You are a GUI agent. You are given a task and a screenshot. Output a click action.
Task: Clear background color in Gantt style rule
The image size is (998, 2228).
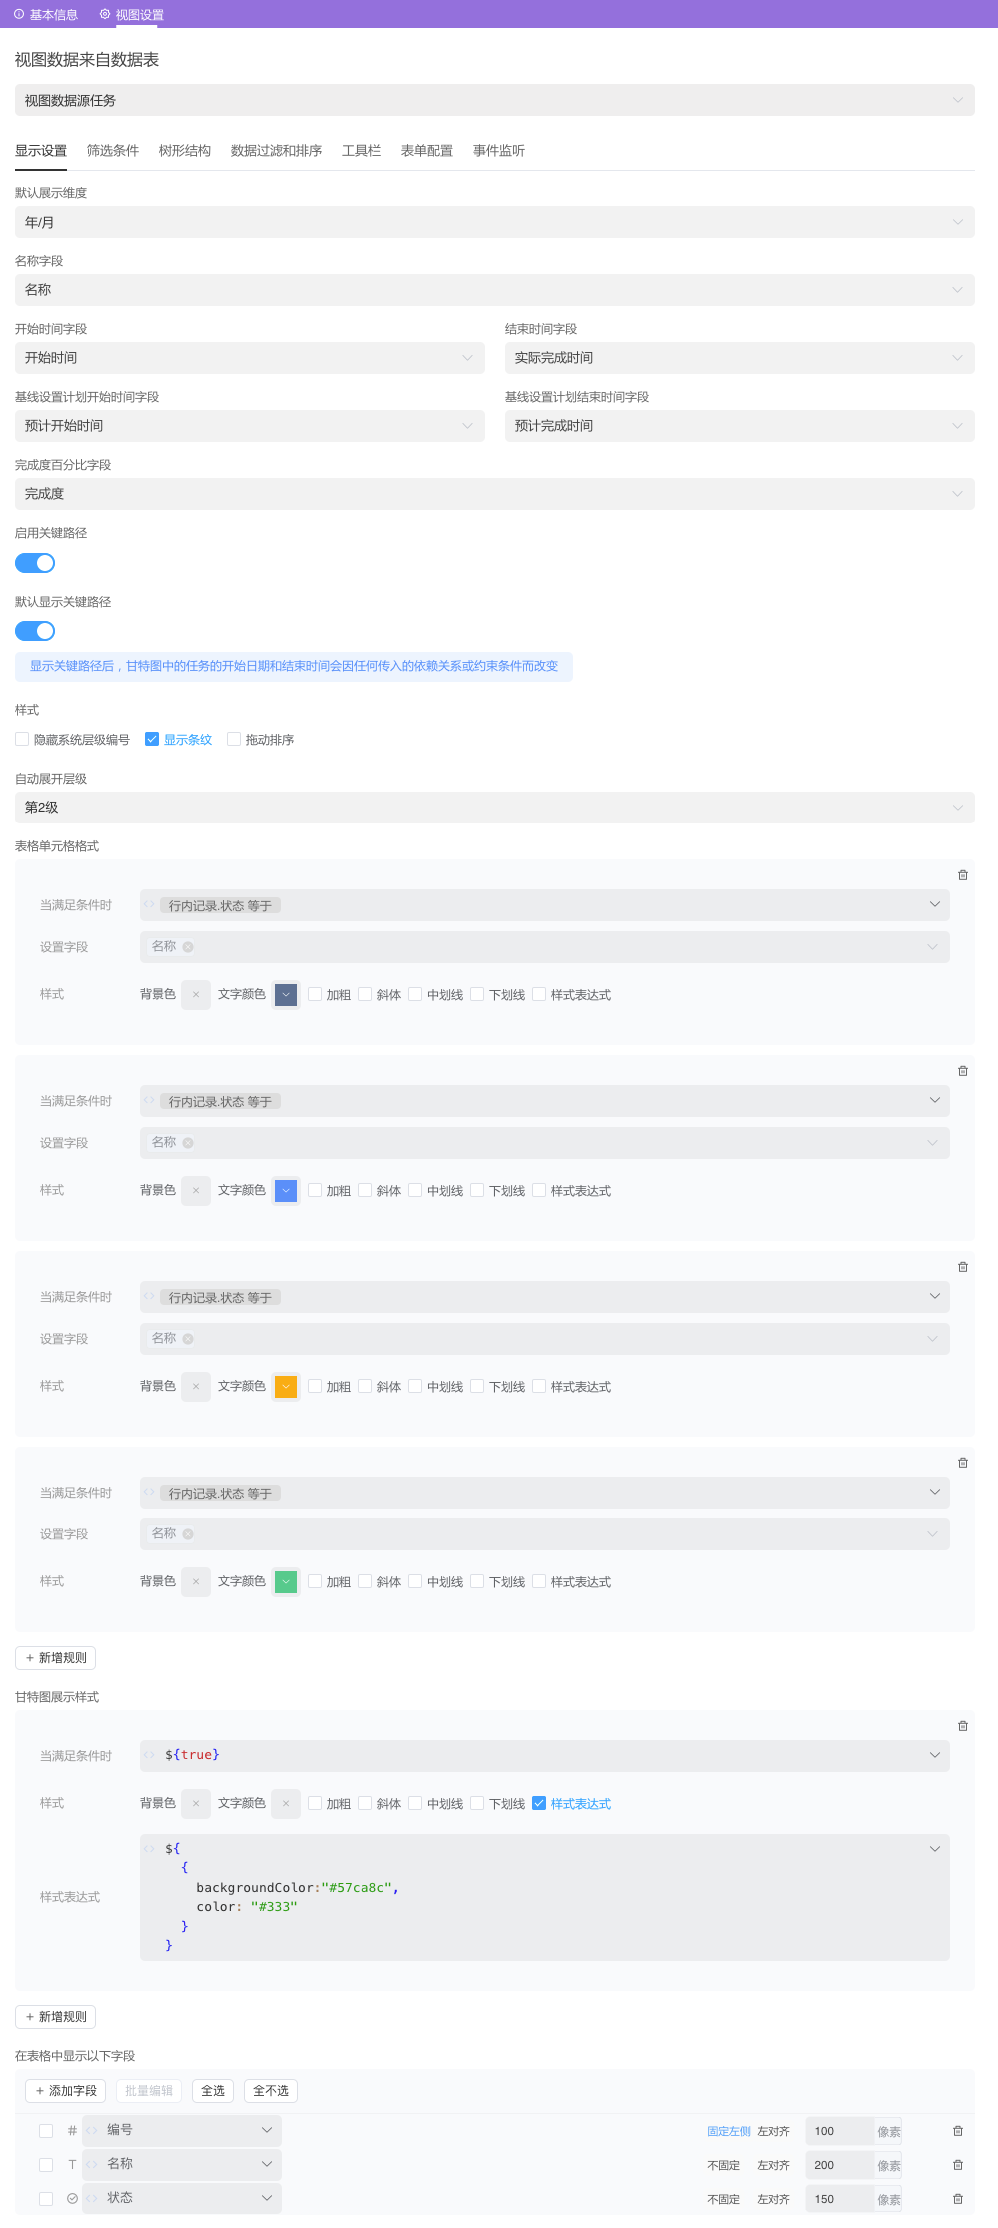coord(196,1804)
